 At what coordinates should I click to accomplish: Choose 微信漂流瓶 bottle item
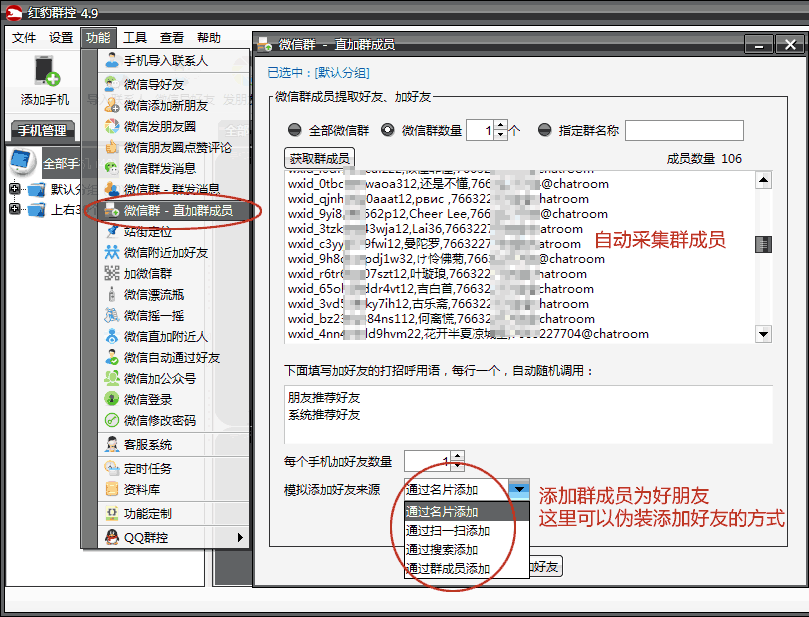(x=173, y=295)
